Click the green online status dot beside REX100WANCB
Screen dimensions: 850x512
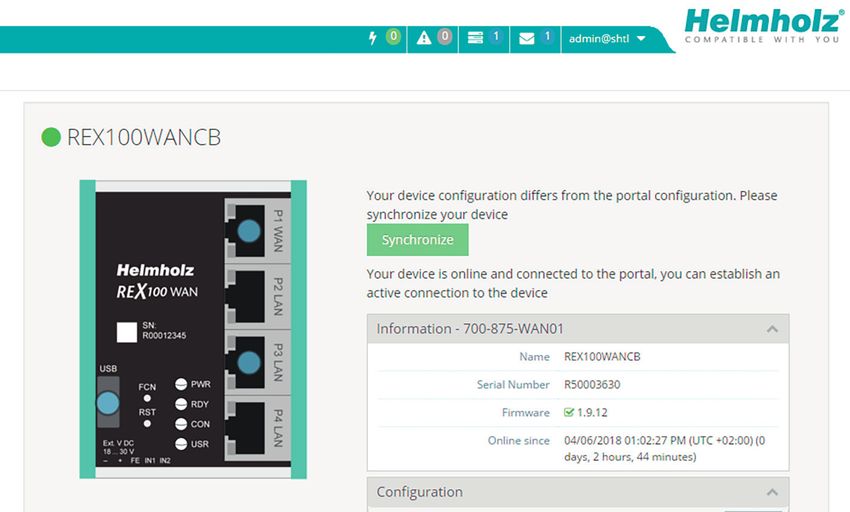tap(51, 137)
